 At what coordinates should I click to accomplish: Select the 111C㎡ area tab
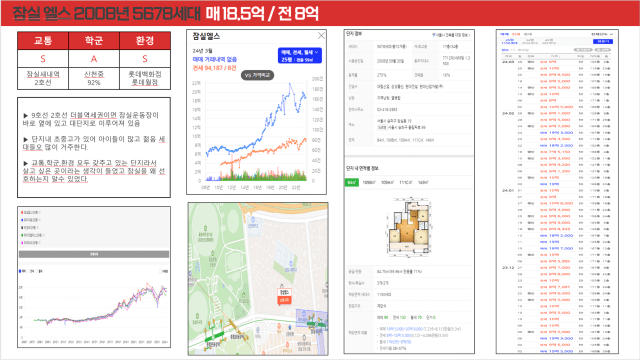pyautogui.click(x=406, y=182)
